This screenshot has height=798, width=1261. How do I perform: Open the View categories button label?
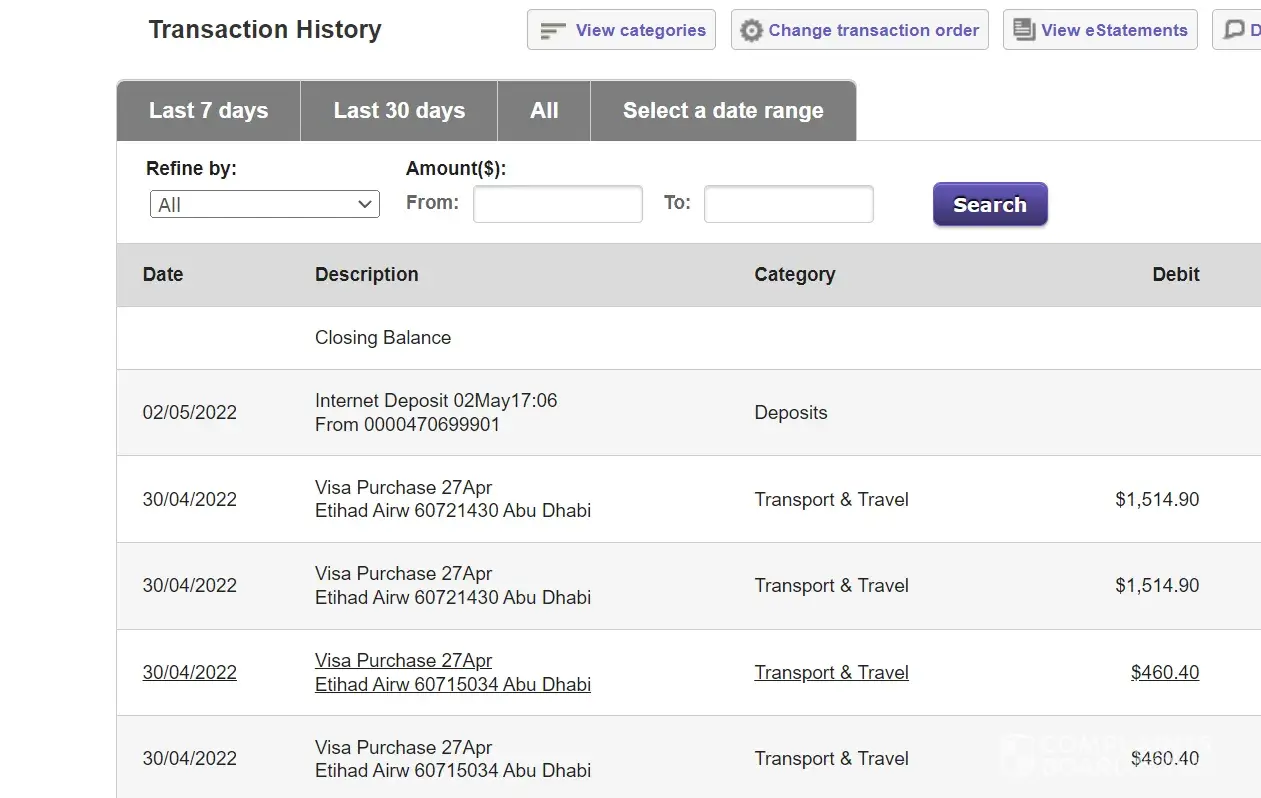640,31
